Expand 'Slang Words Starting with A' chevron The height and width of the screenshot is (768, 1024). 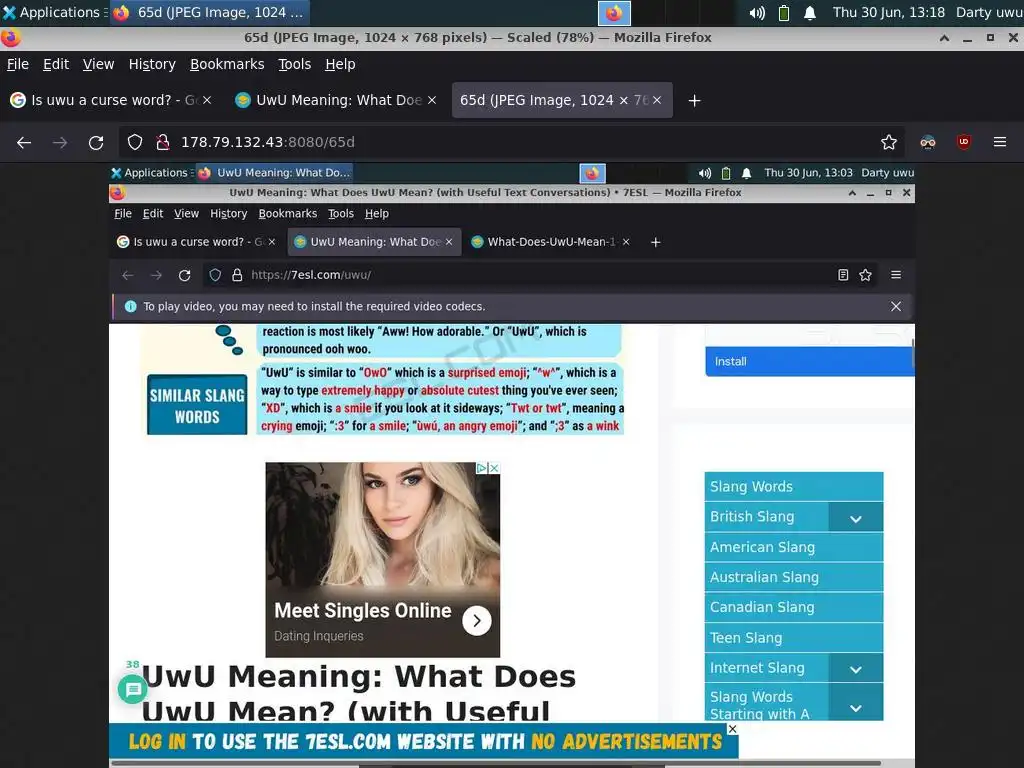[856, 705]
